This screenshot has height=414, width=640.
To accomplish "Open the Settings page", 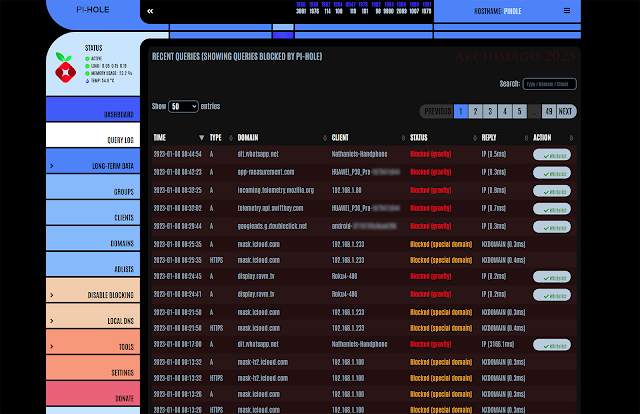I will 93,367.
